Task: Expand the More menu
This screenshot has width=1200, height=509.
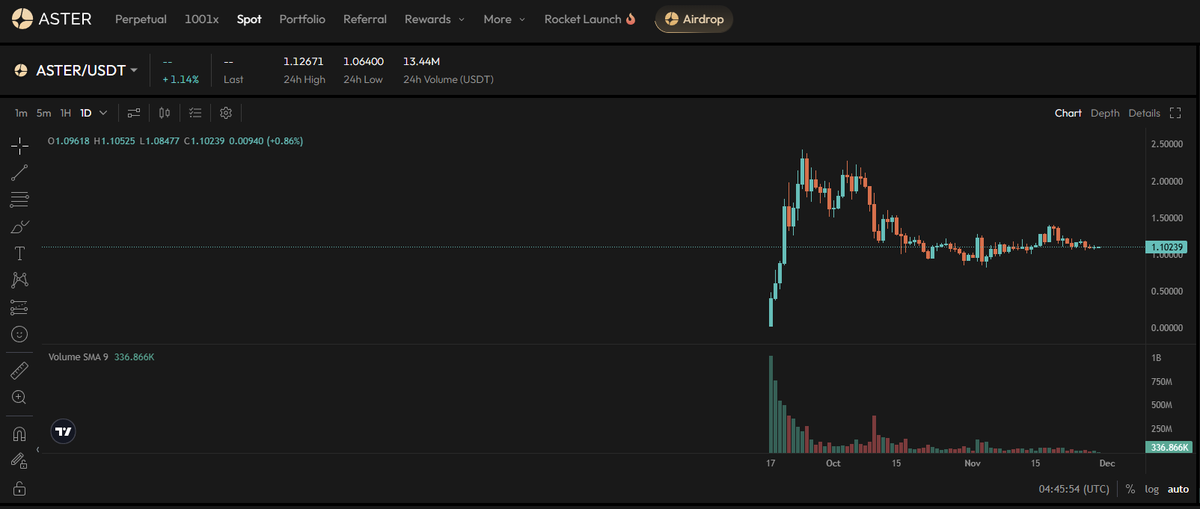Action: tap(504, 19)
